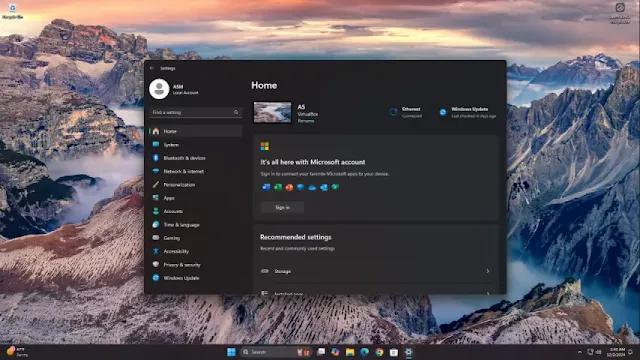640x360 pixels.
Task: Open Accounts via its person icon
Action: click(x=156, y=211)
